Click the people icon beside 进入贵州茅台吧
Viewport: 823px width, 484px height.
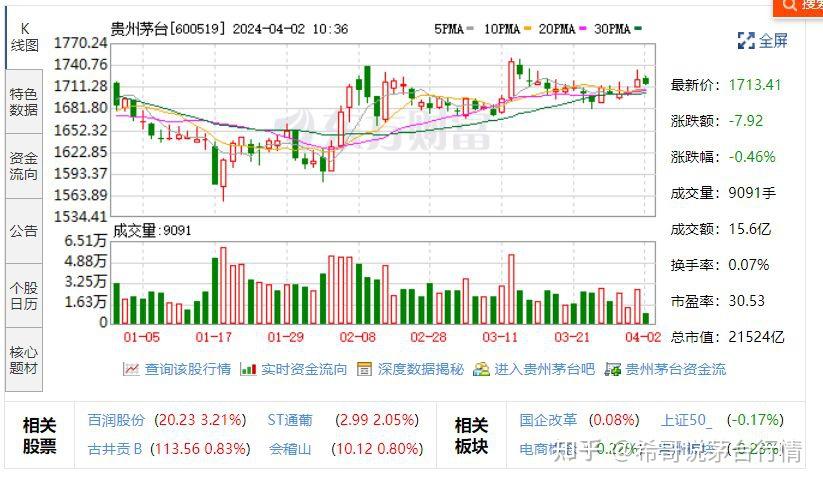click(x=481, y=369)
